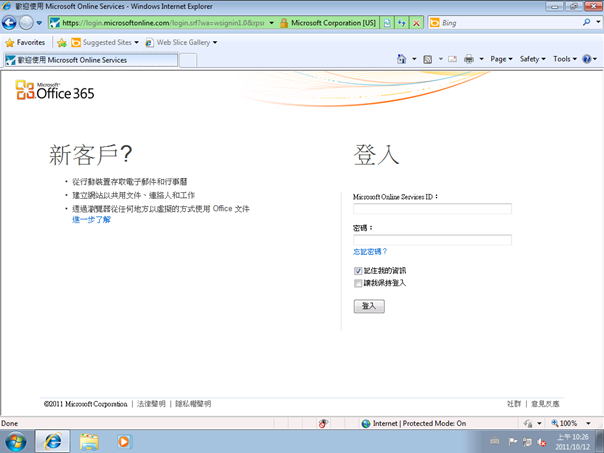
Task: Open the Safety menu
Action: 533,59
